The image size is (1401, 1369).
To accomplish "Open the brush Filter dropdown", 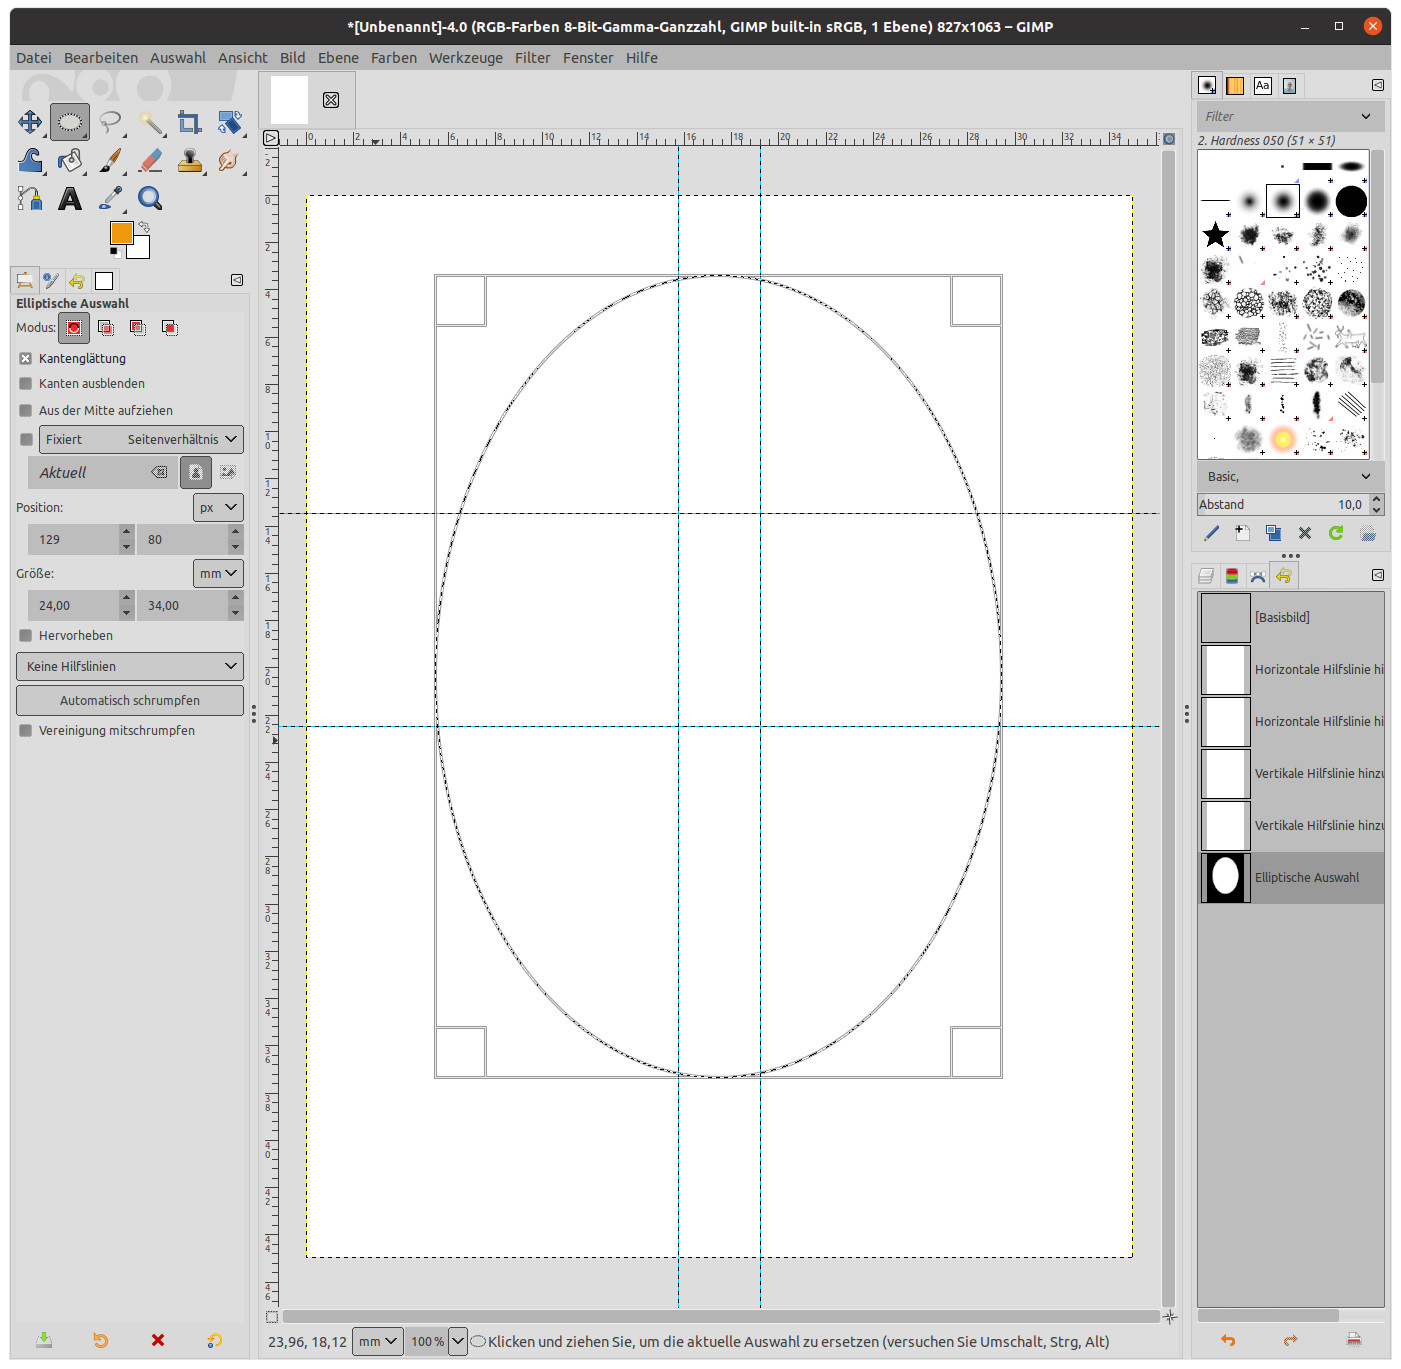I will pyautogui.click(x=1366, y=116).
